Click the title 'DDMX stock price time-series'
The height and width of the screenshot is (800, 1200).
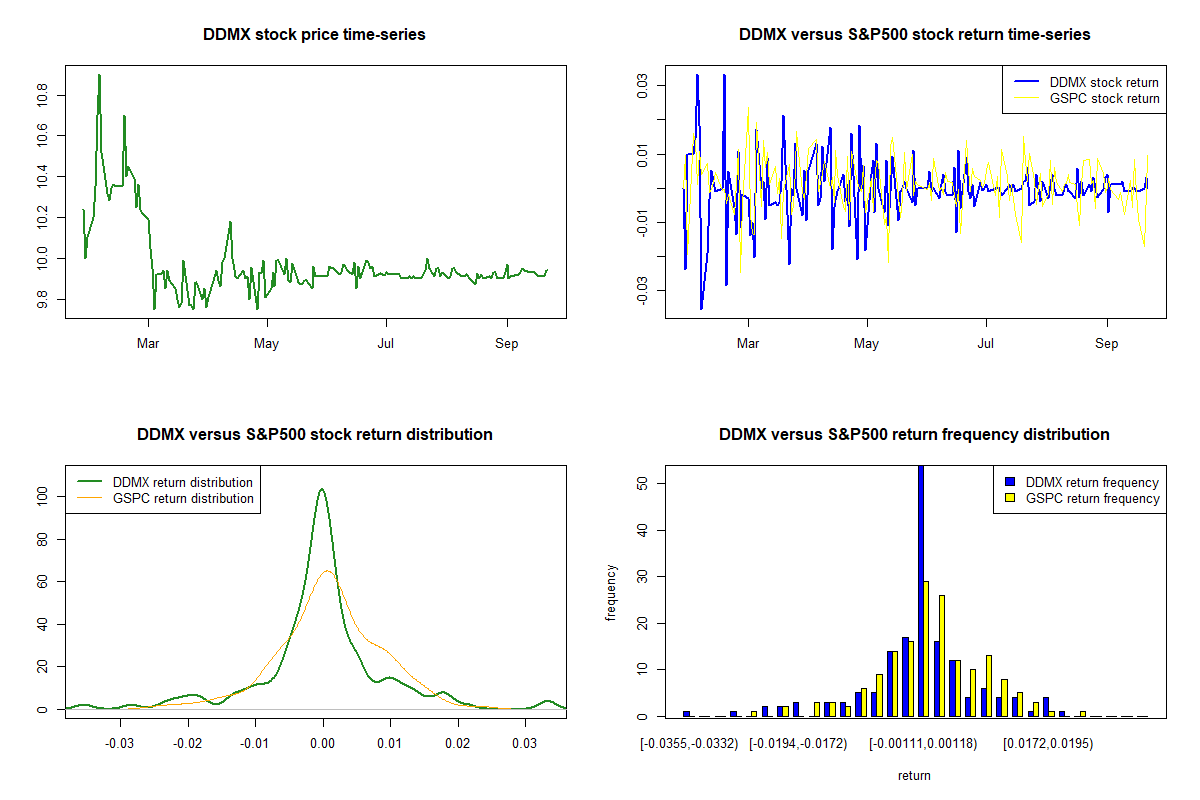[x=314, y=35]
